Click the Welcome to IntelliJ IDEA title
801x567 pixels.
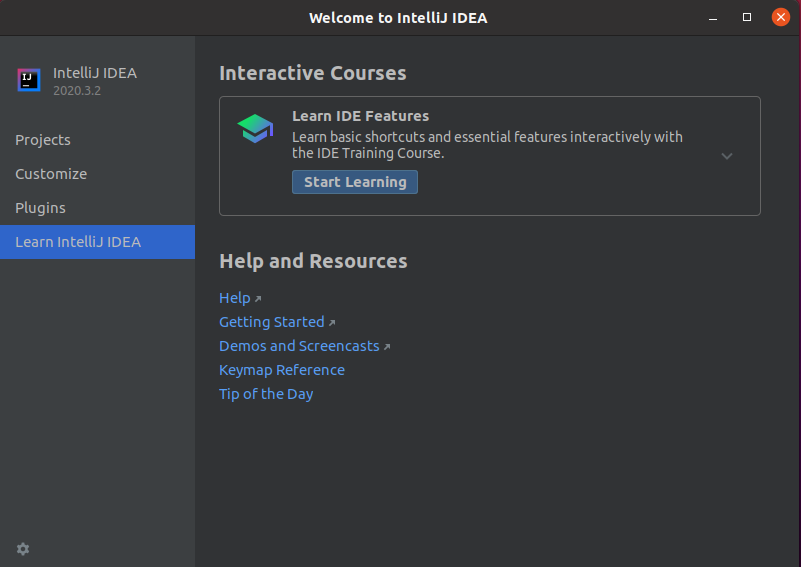coord(398,18)
